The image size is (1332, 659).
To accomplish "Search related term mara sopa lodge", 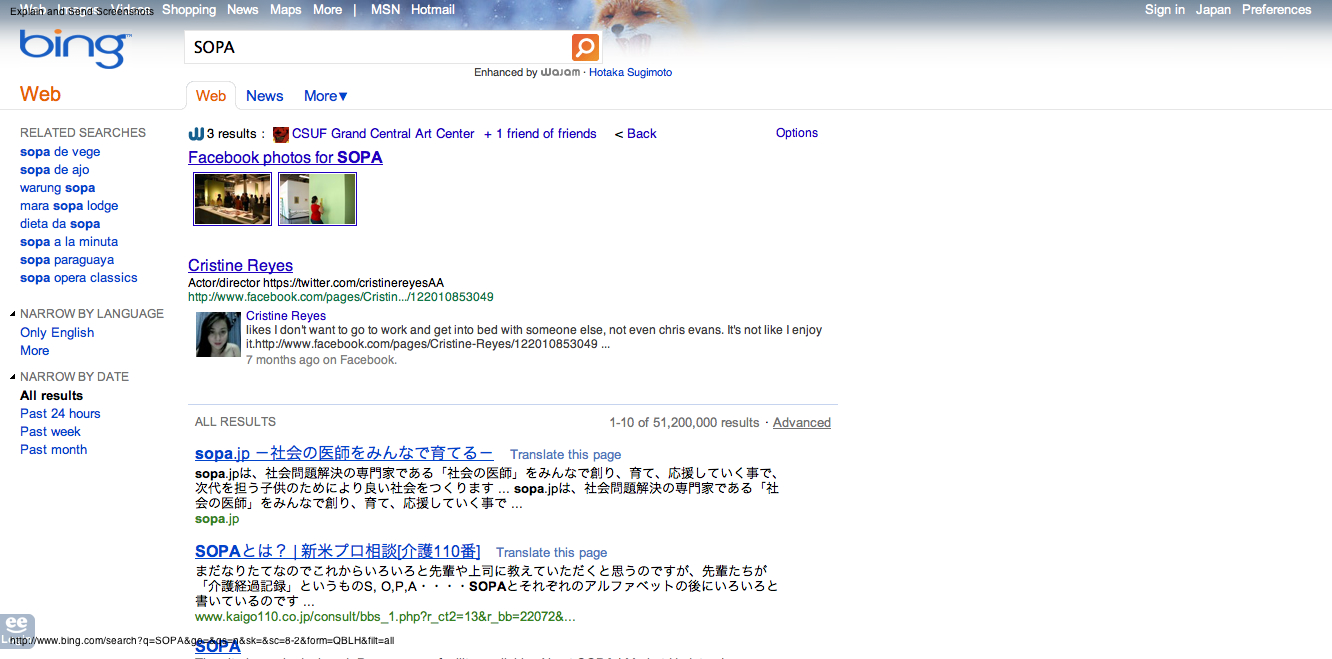I will (69, 206).
